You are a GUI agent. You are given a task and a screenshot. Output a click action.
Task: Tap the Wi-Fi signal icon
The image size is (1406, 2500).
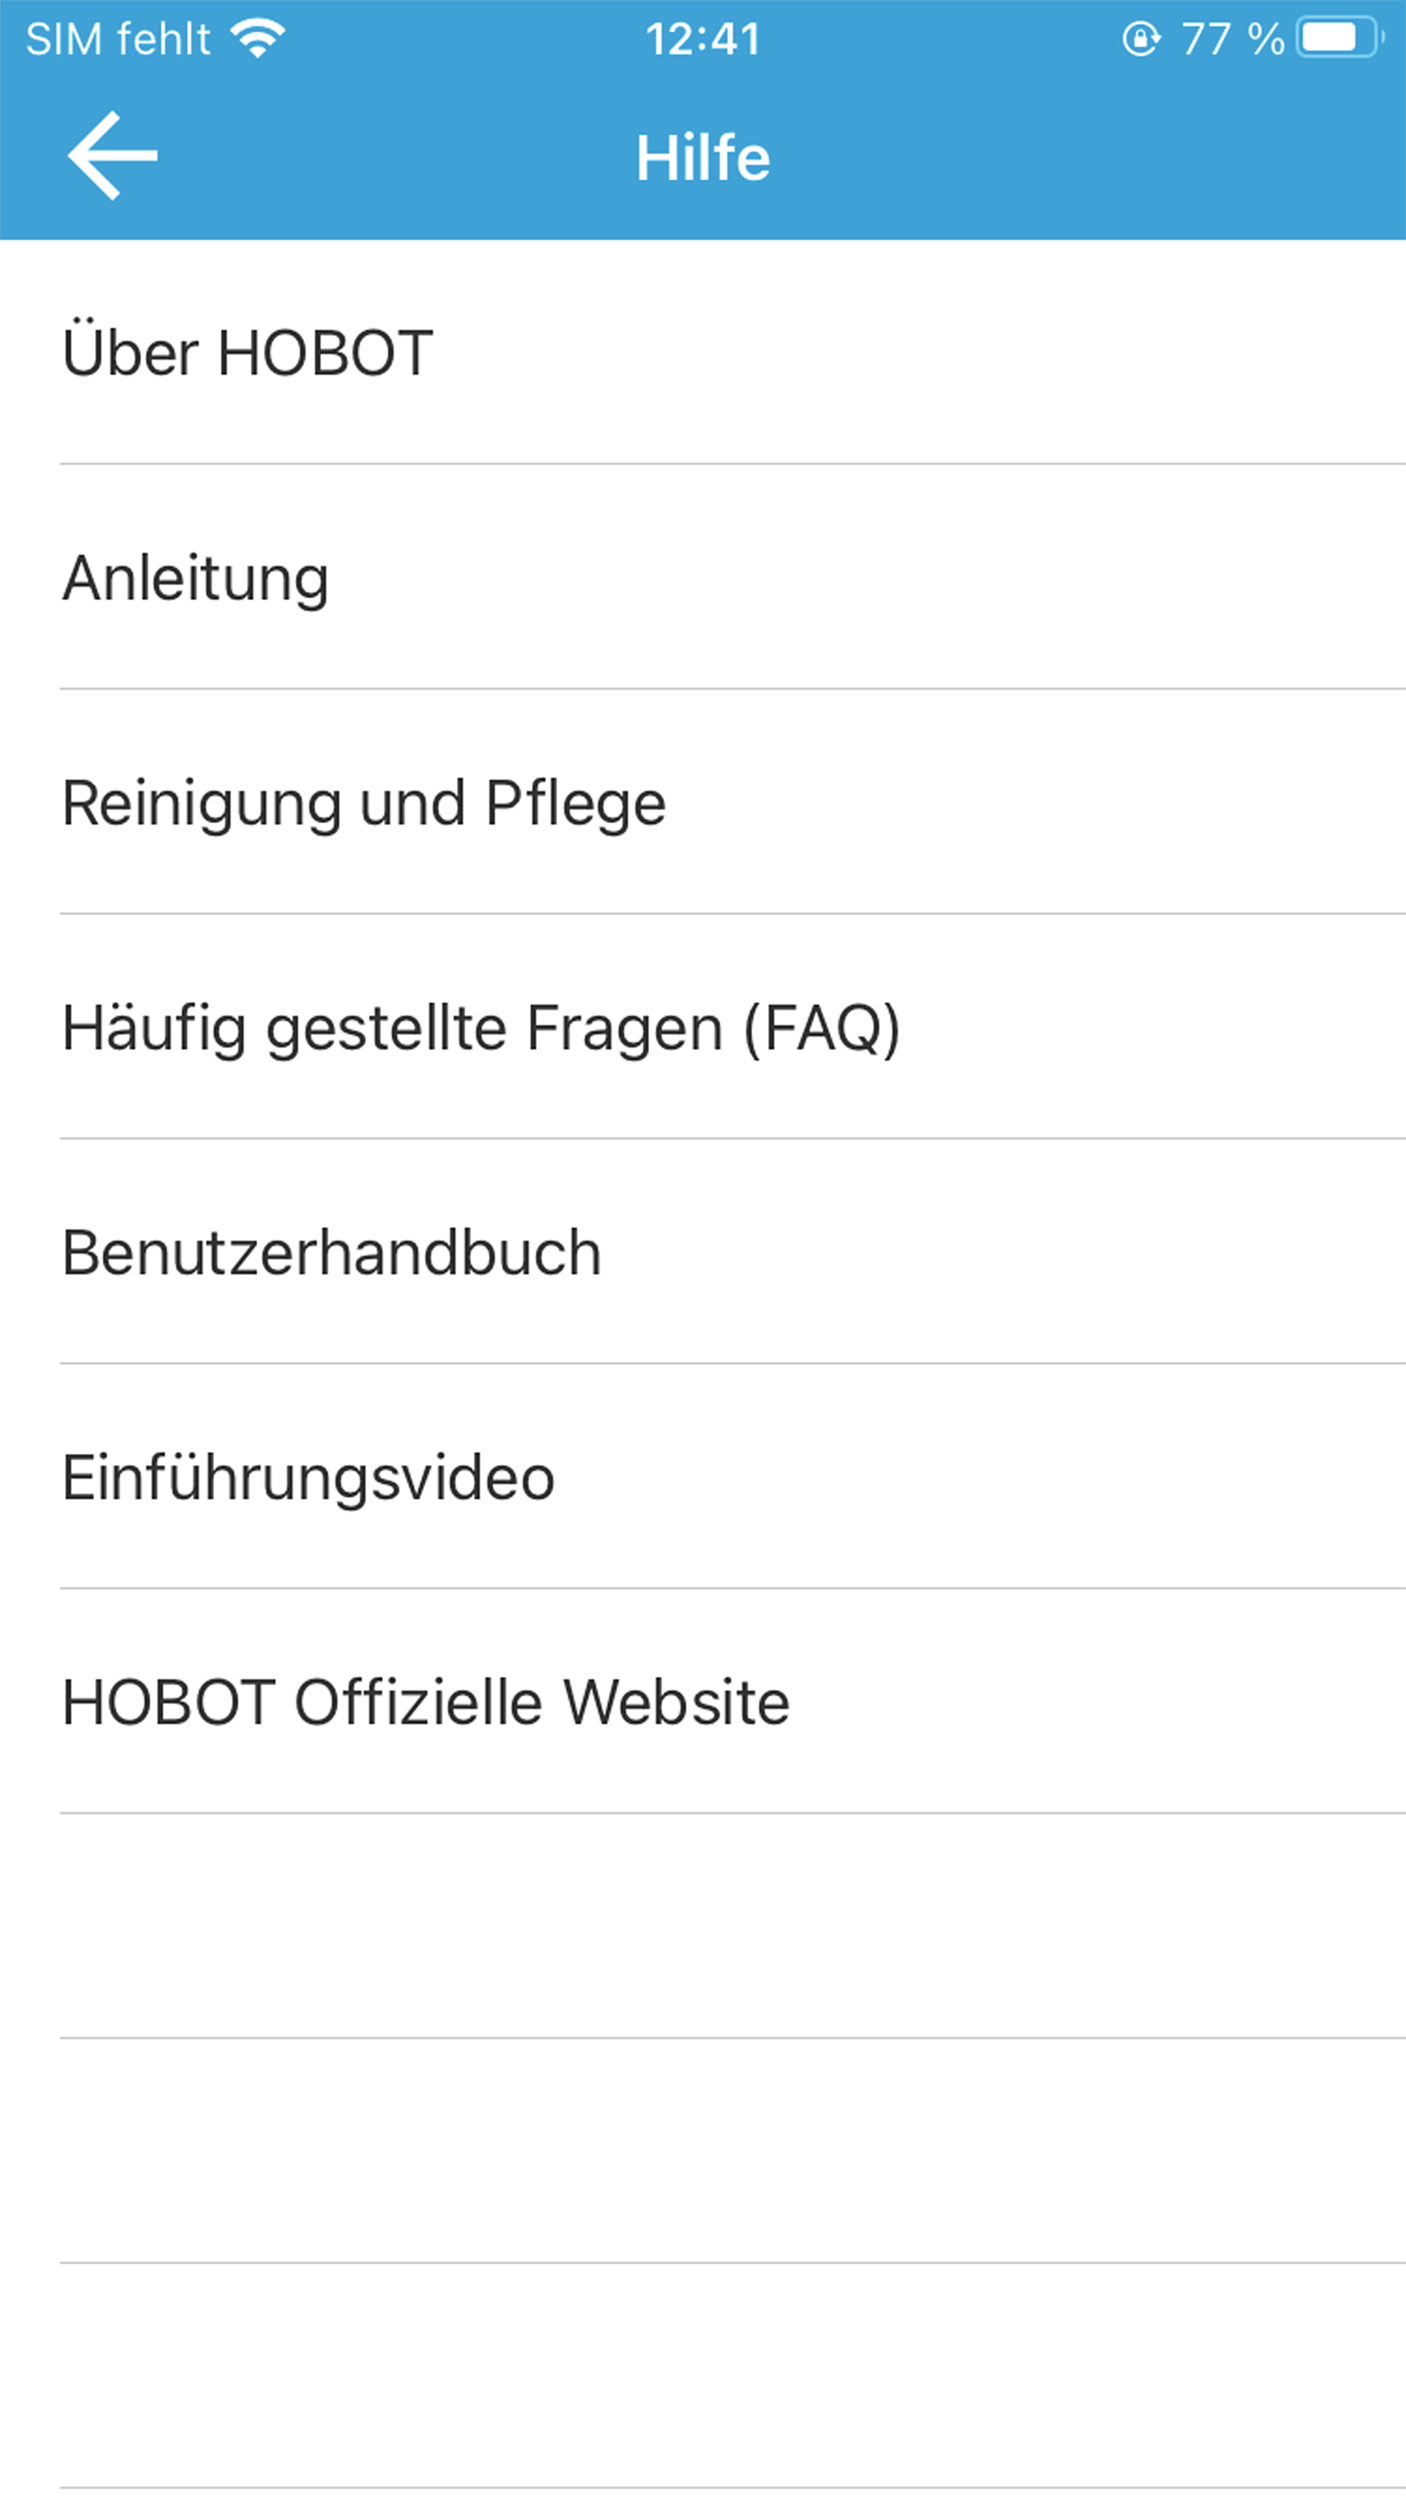coord(258,39)
